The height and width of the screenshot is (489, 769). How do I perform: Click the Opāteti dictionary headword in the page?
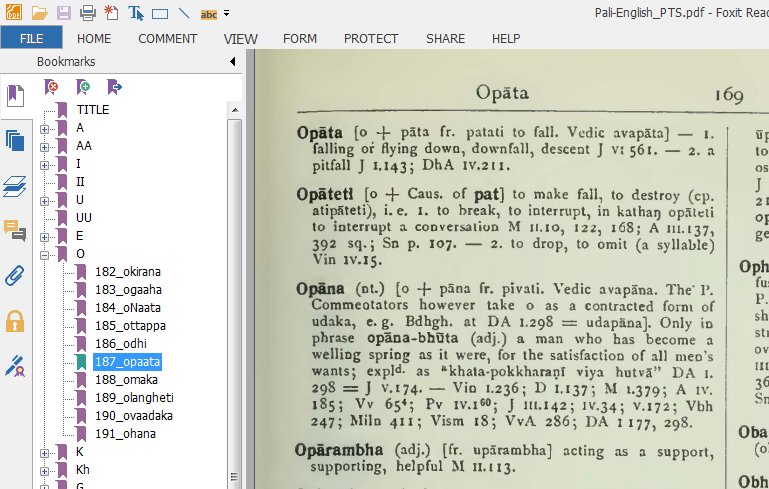pyautogui.click(x=325, y=195)
